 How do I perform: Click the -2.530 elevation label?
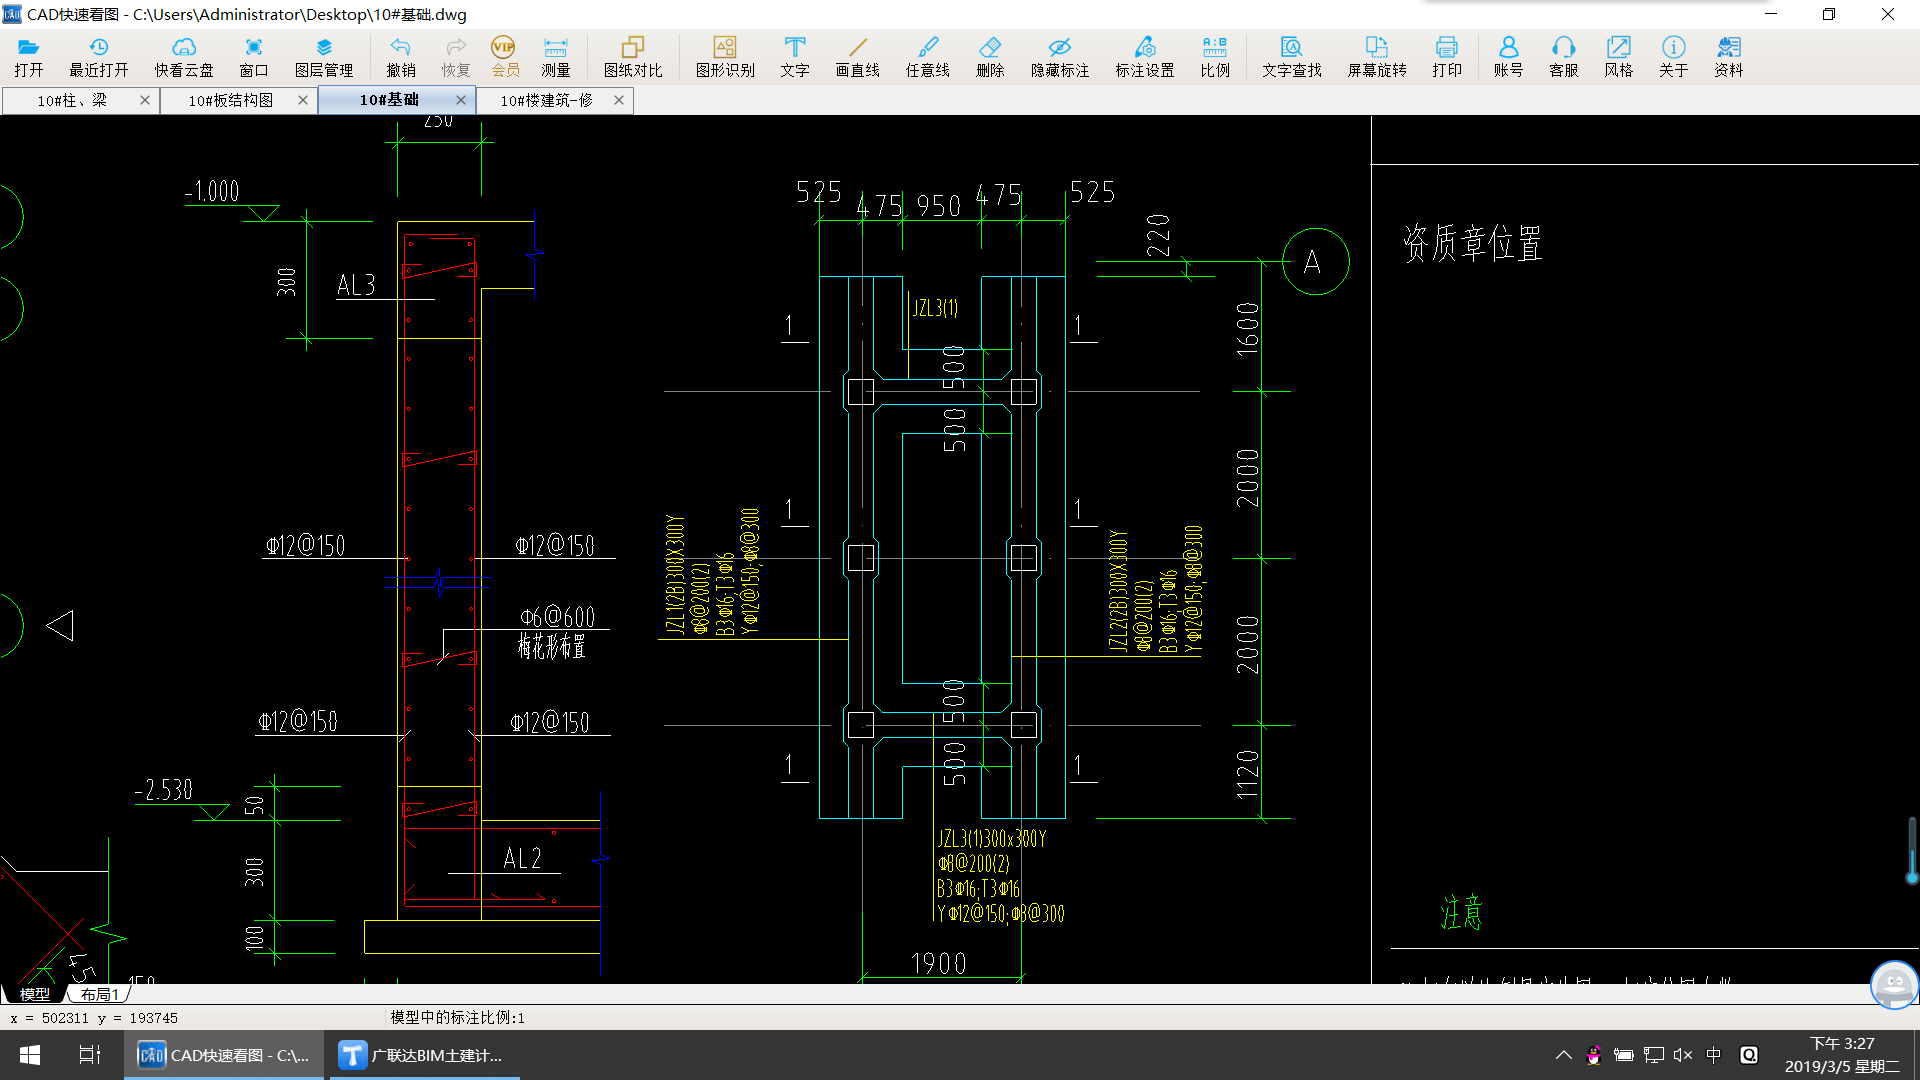[x=164, y=790]
